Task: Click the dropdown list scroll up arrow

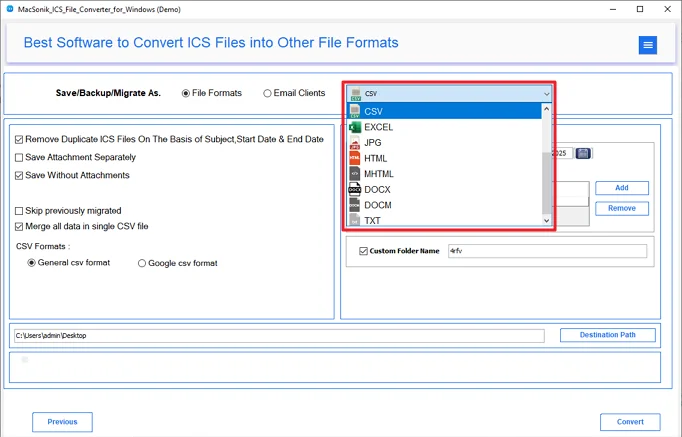Action: pos(547,109)
